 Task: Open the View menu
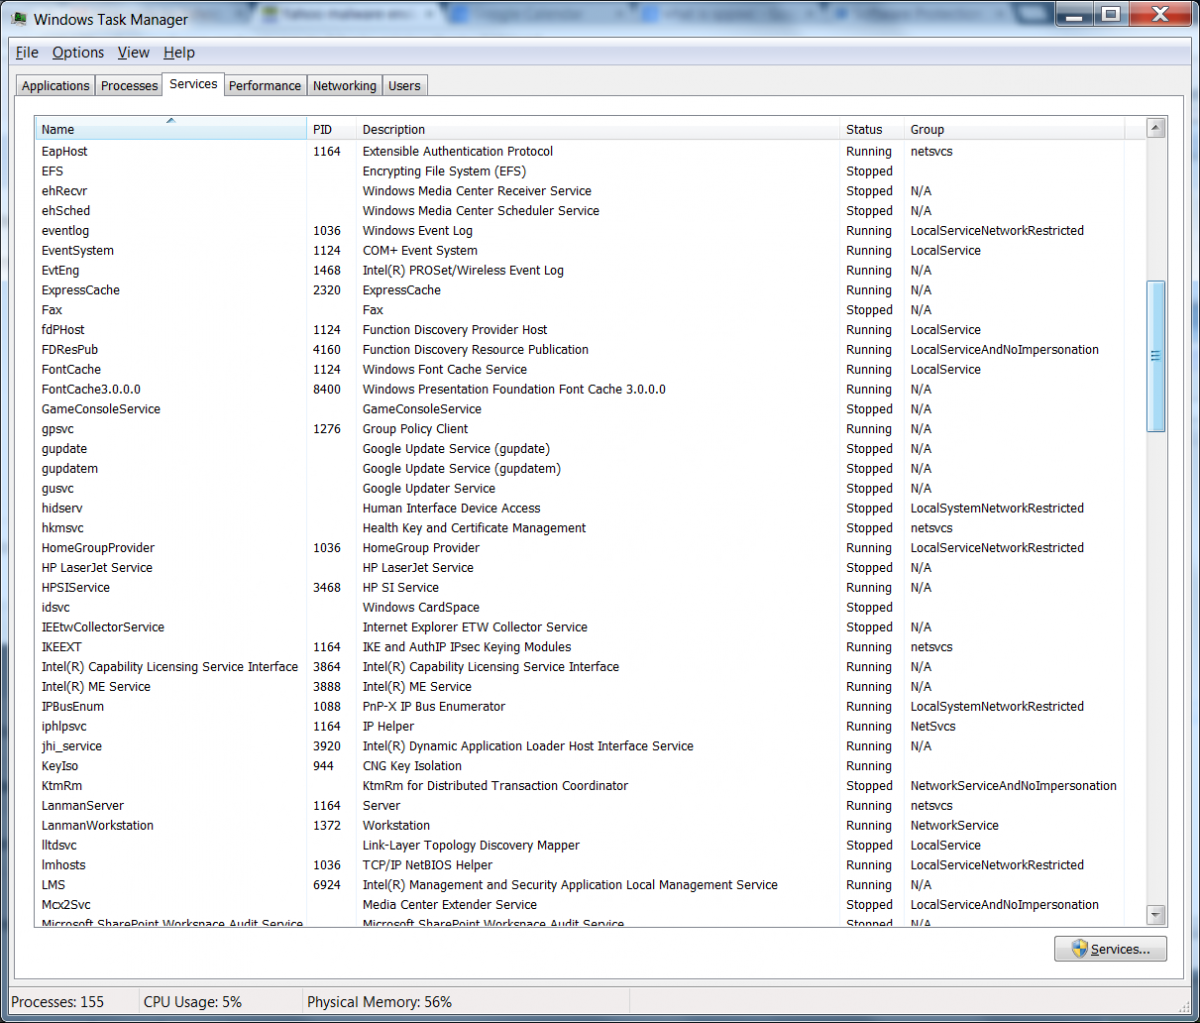point(133,53)
